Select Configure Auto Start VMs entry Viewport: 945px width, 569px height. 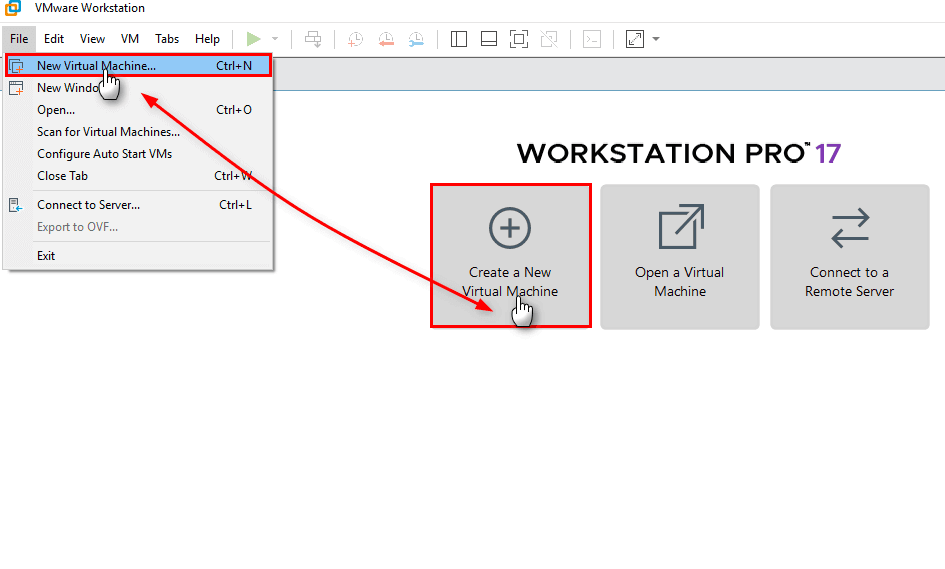click(x=139, y=154)
